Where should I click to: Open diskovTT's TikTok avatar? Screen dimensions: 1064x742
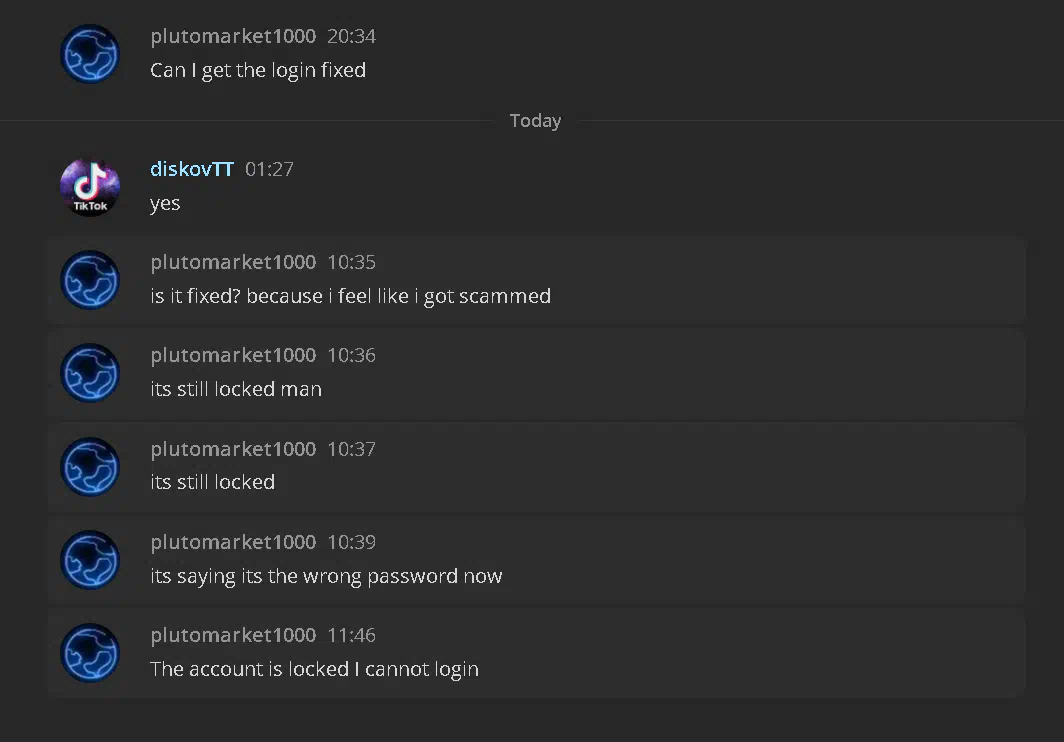coord(90,187)
